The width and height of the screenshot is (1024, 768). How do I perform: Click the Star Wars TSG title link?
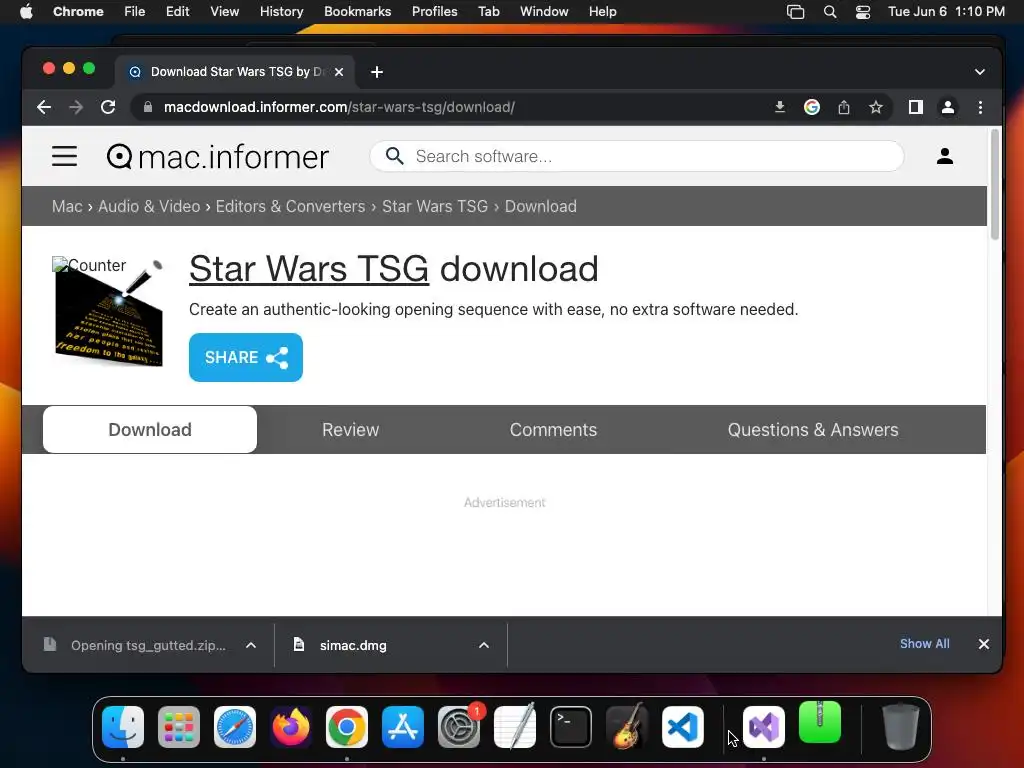pyautogui.click(x=309, y=268)
